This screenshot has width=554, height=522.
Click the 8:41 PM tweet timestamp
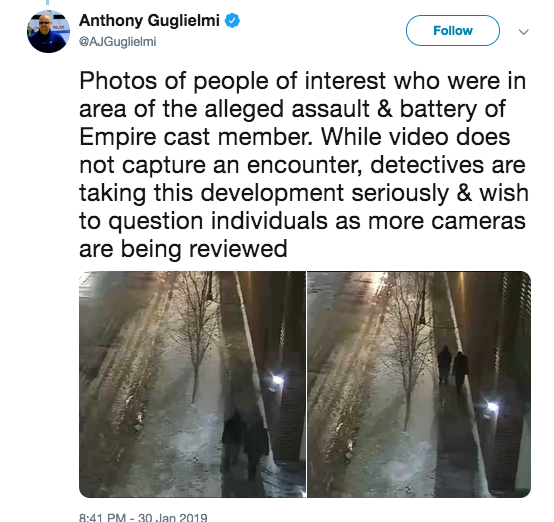coord(102,517)
